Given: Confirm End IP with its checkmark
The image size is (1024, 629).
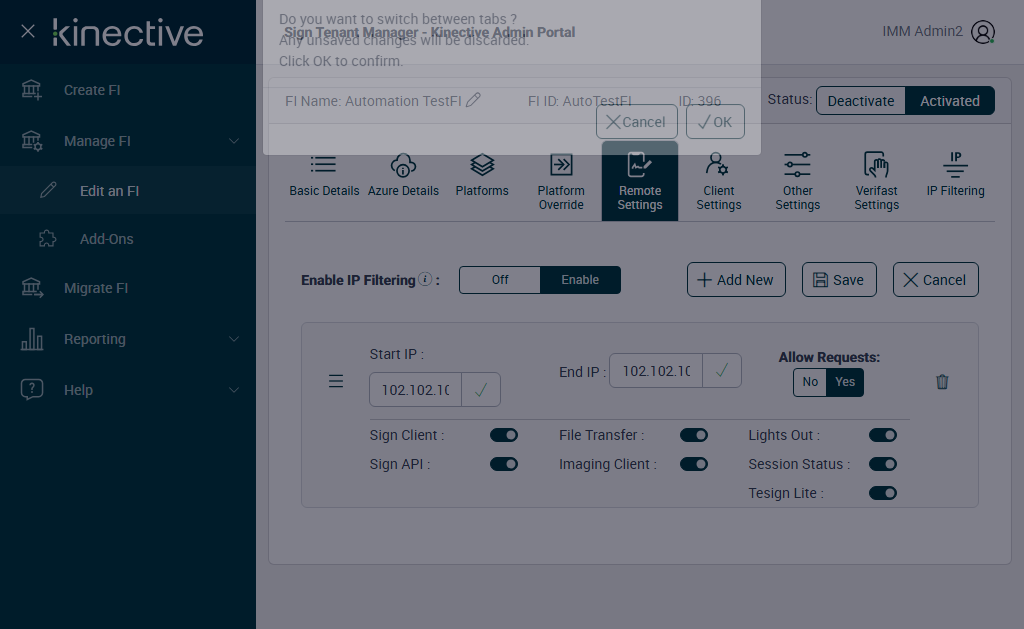Looking at the screenshot, I should click(x=722, y=371).
